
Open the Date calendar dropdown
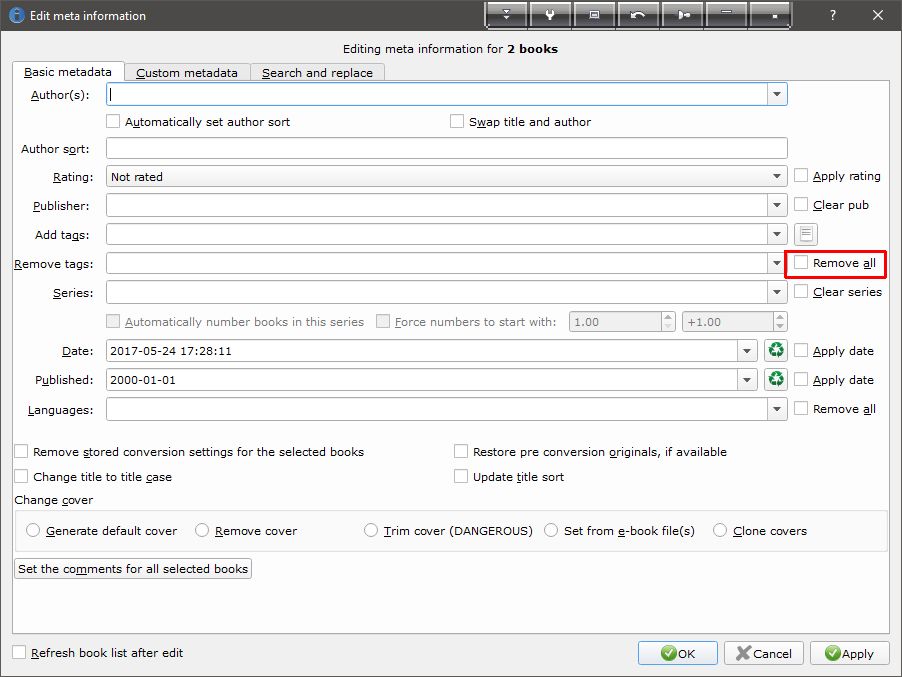[x=747, y=351]
